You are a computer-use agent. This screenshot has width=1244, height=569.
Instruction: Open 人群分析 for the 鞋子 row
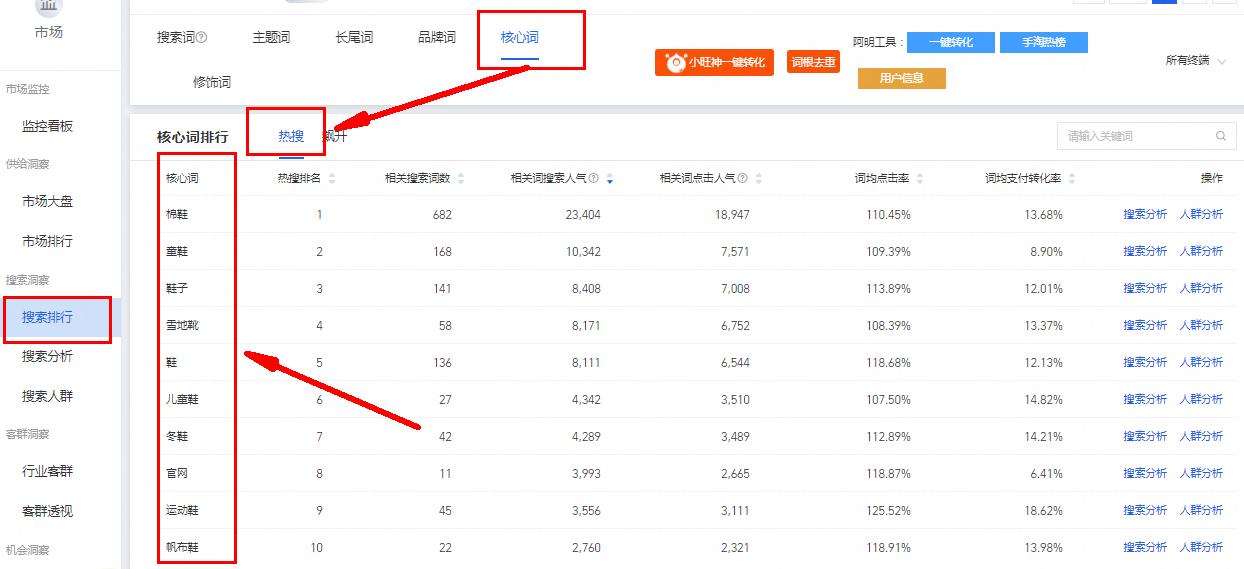pos(1201,288)
